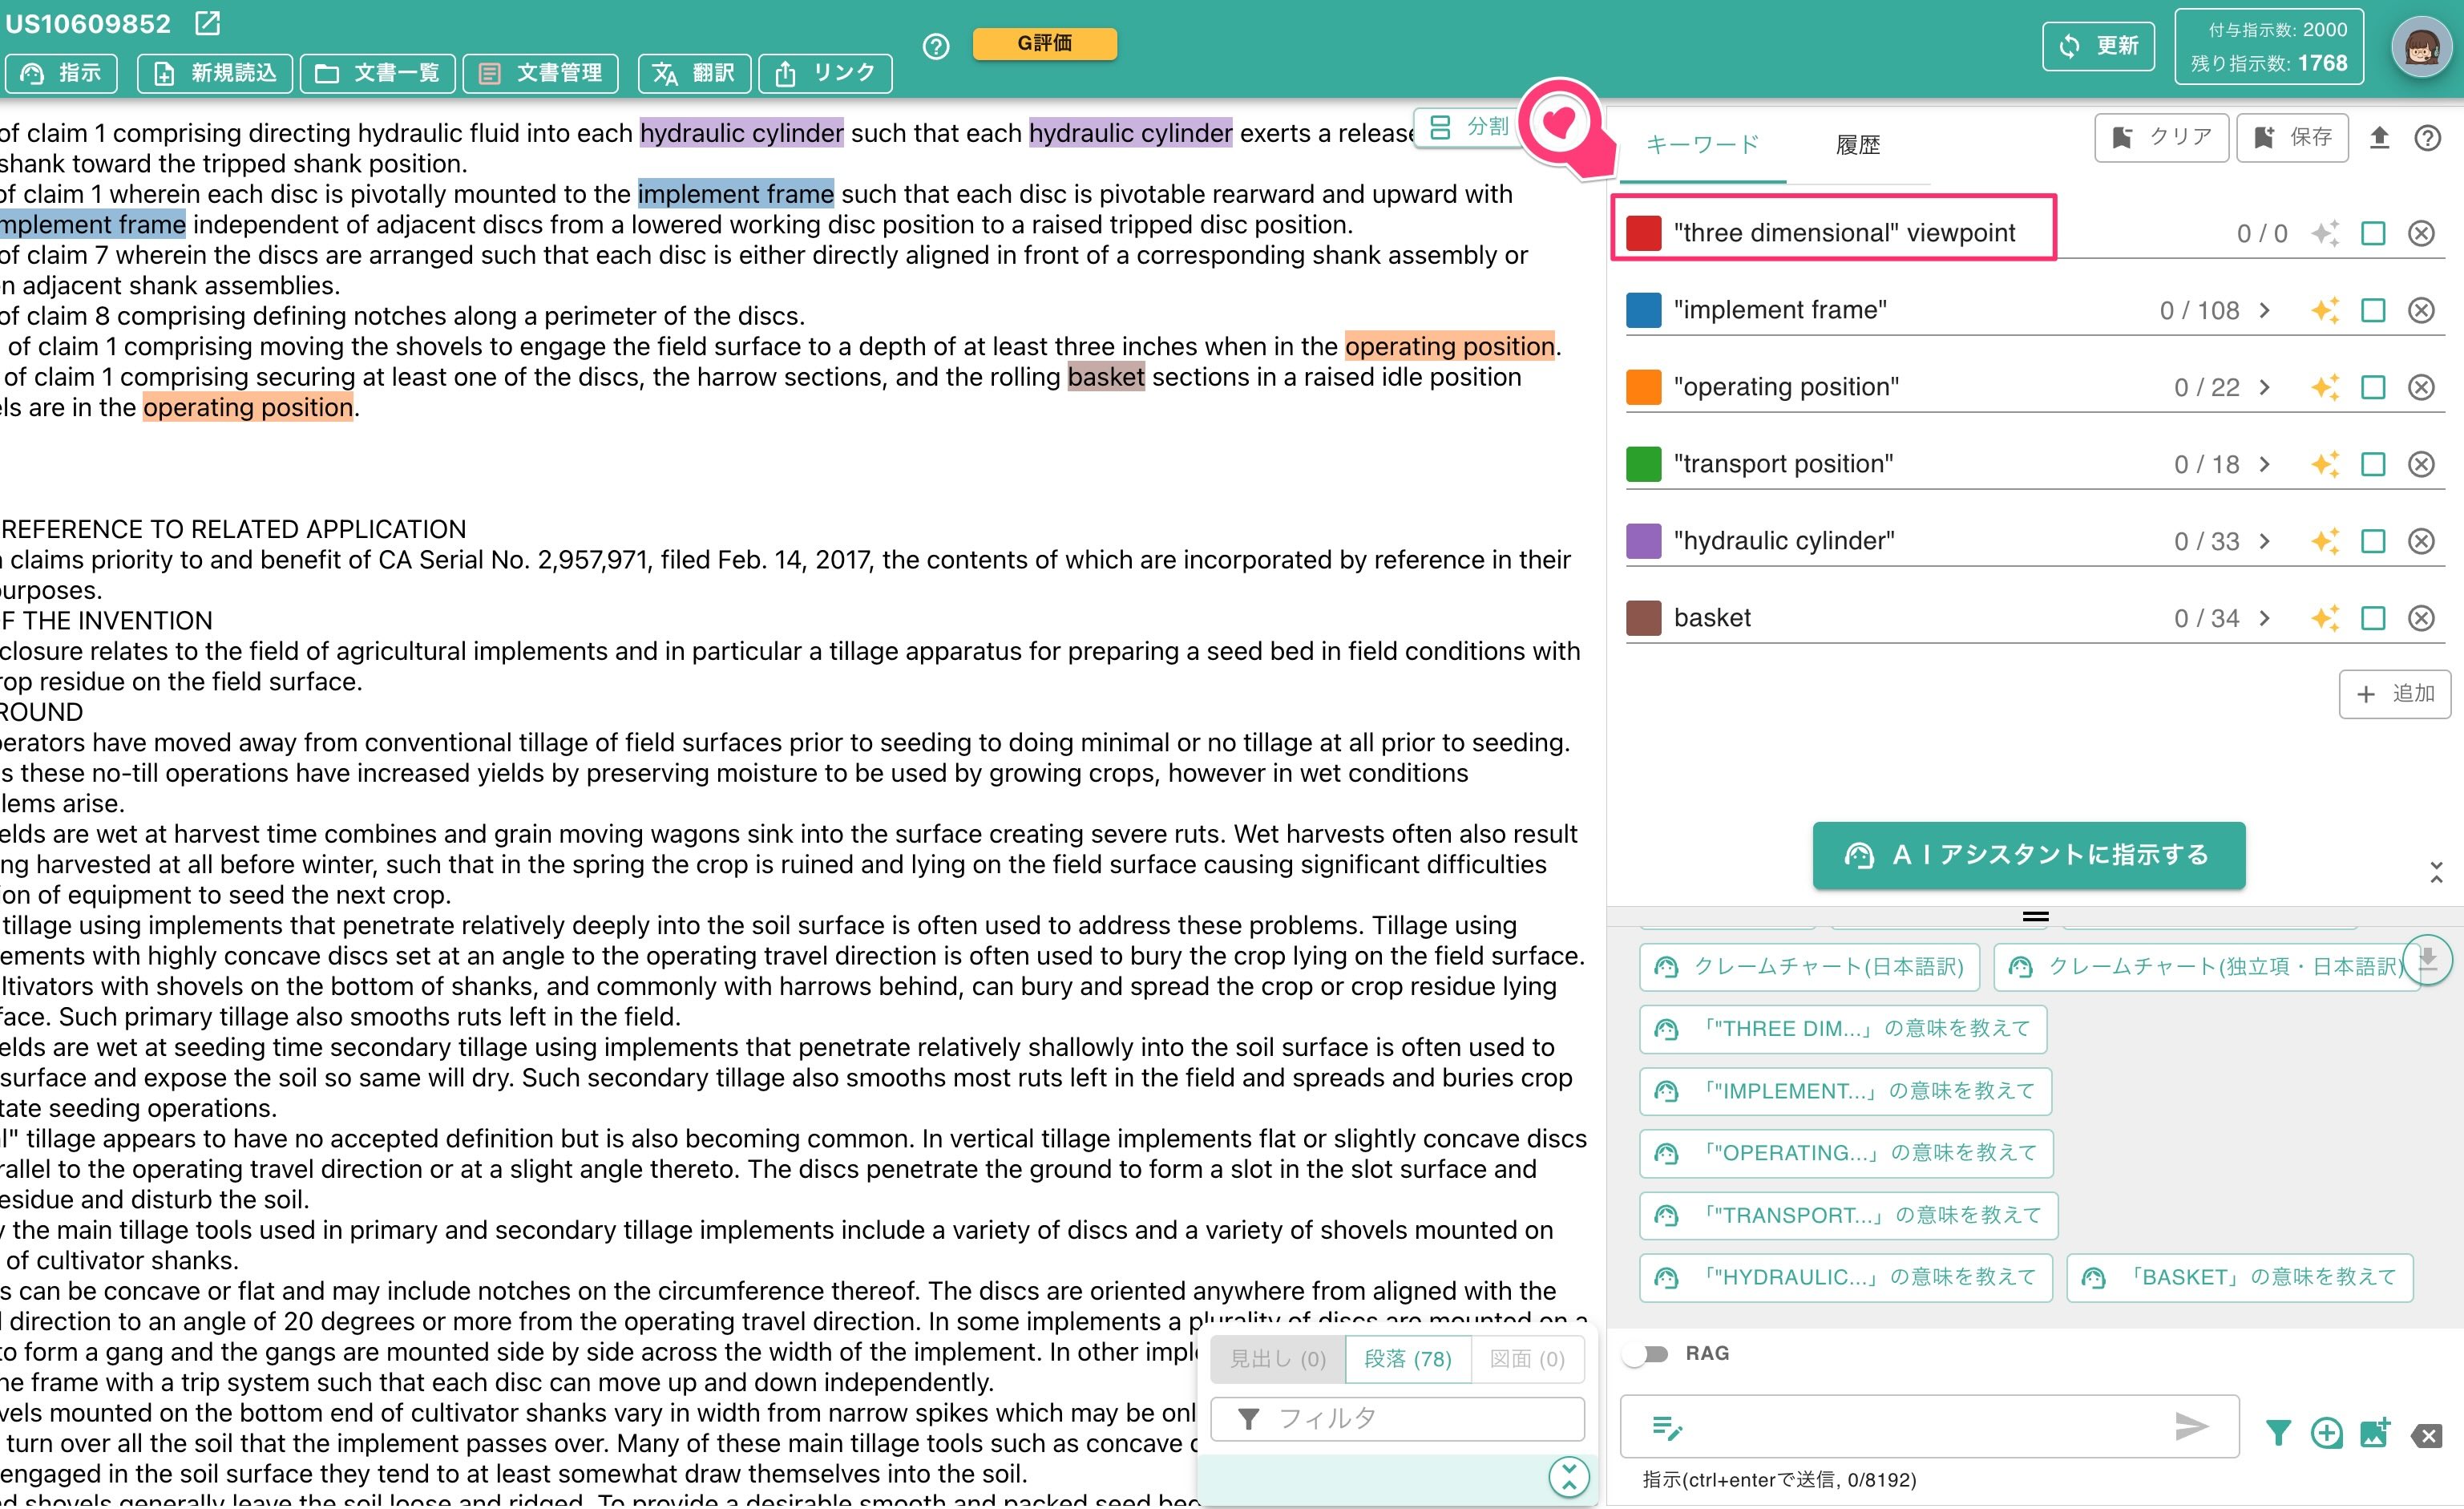Select the 段落 (78) tab
The image size is (2464, 1509).
click(1408, 1360)
